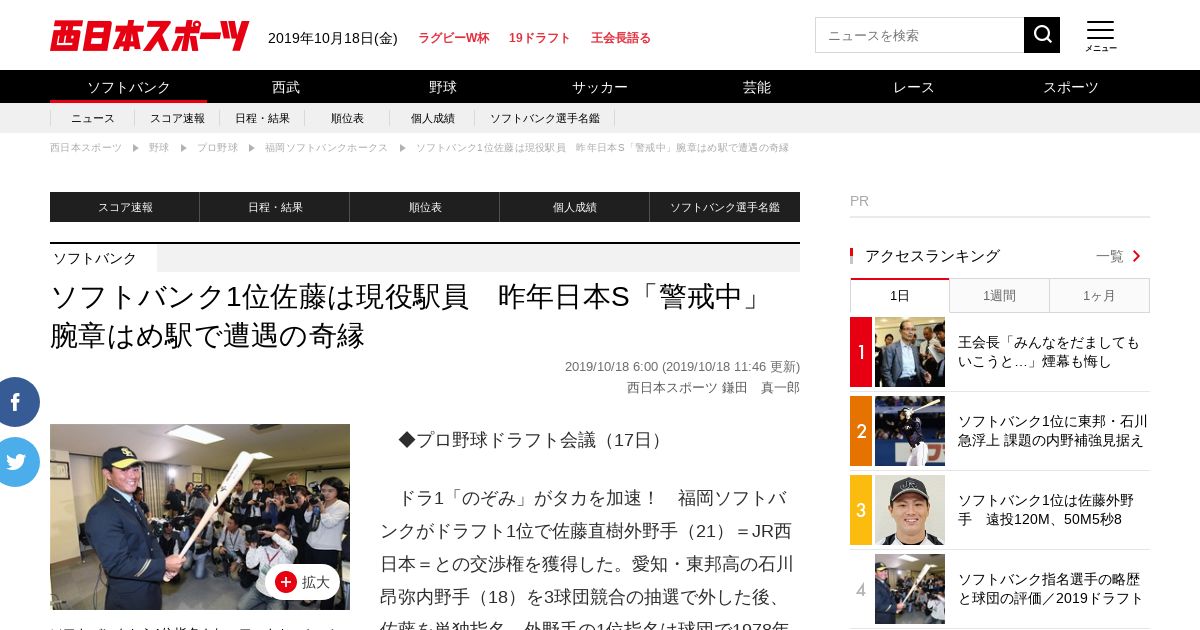Screen dimensions: 1200x630
Task: Open the 19ドラフト header link
Action: pos(539,38)
